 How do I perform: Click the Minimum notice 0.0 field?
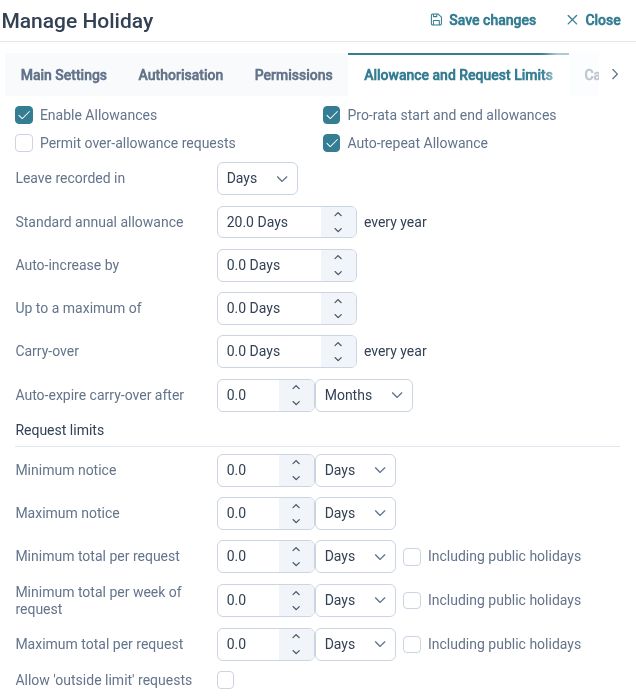[248, 470]
